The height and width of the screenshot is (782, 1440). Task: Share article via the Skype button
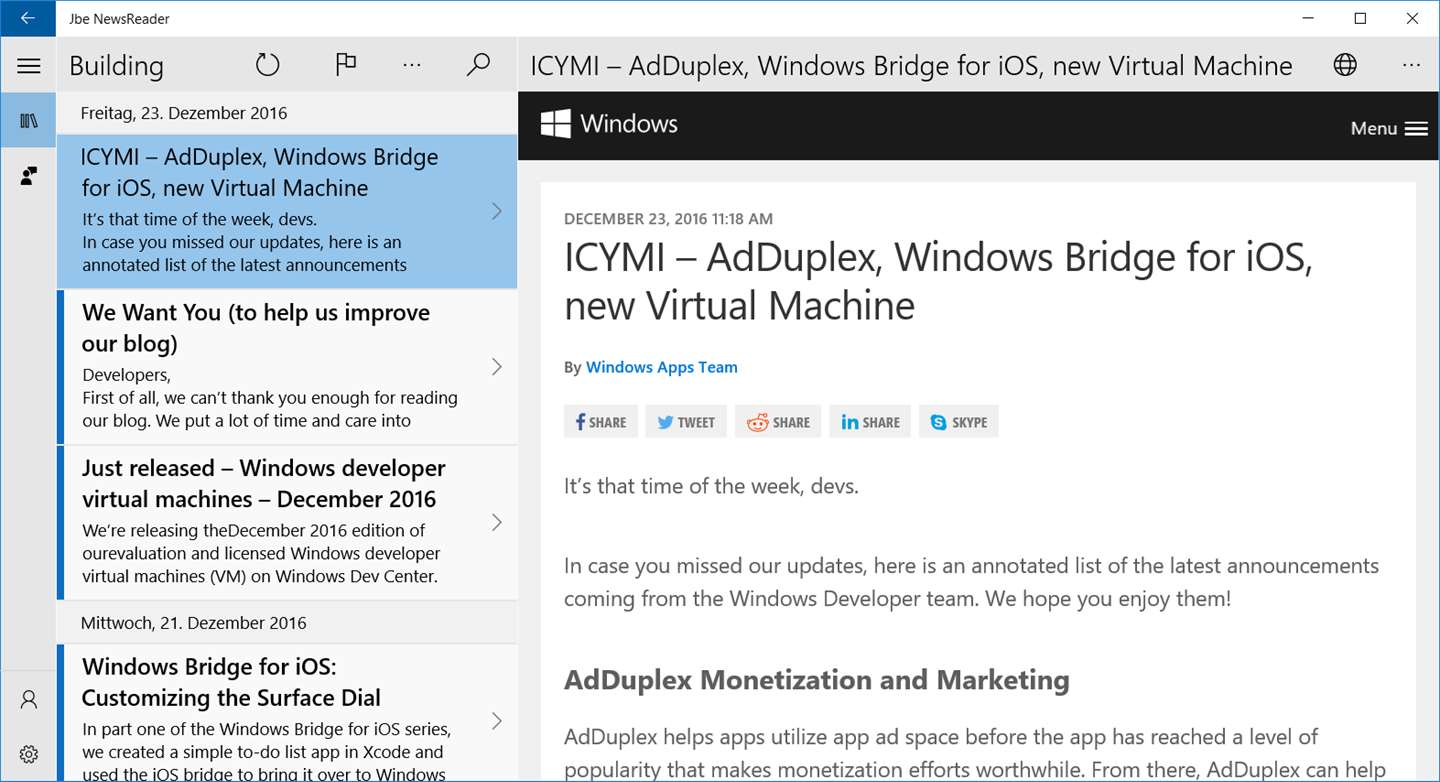959,422
